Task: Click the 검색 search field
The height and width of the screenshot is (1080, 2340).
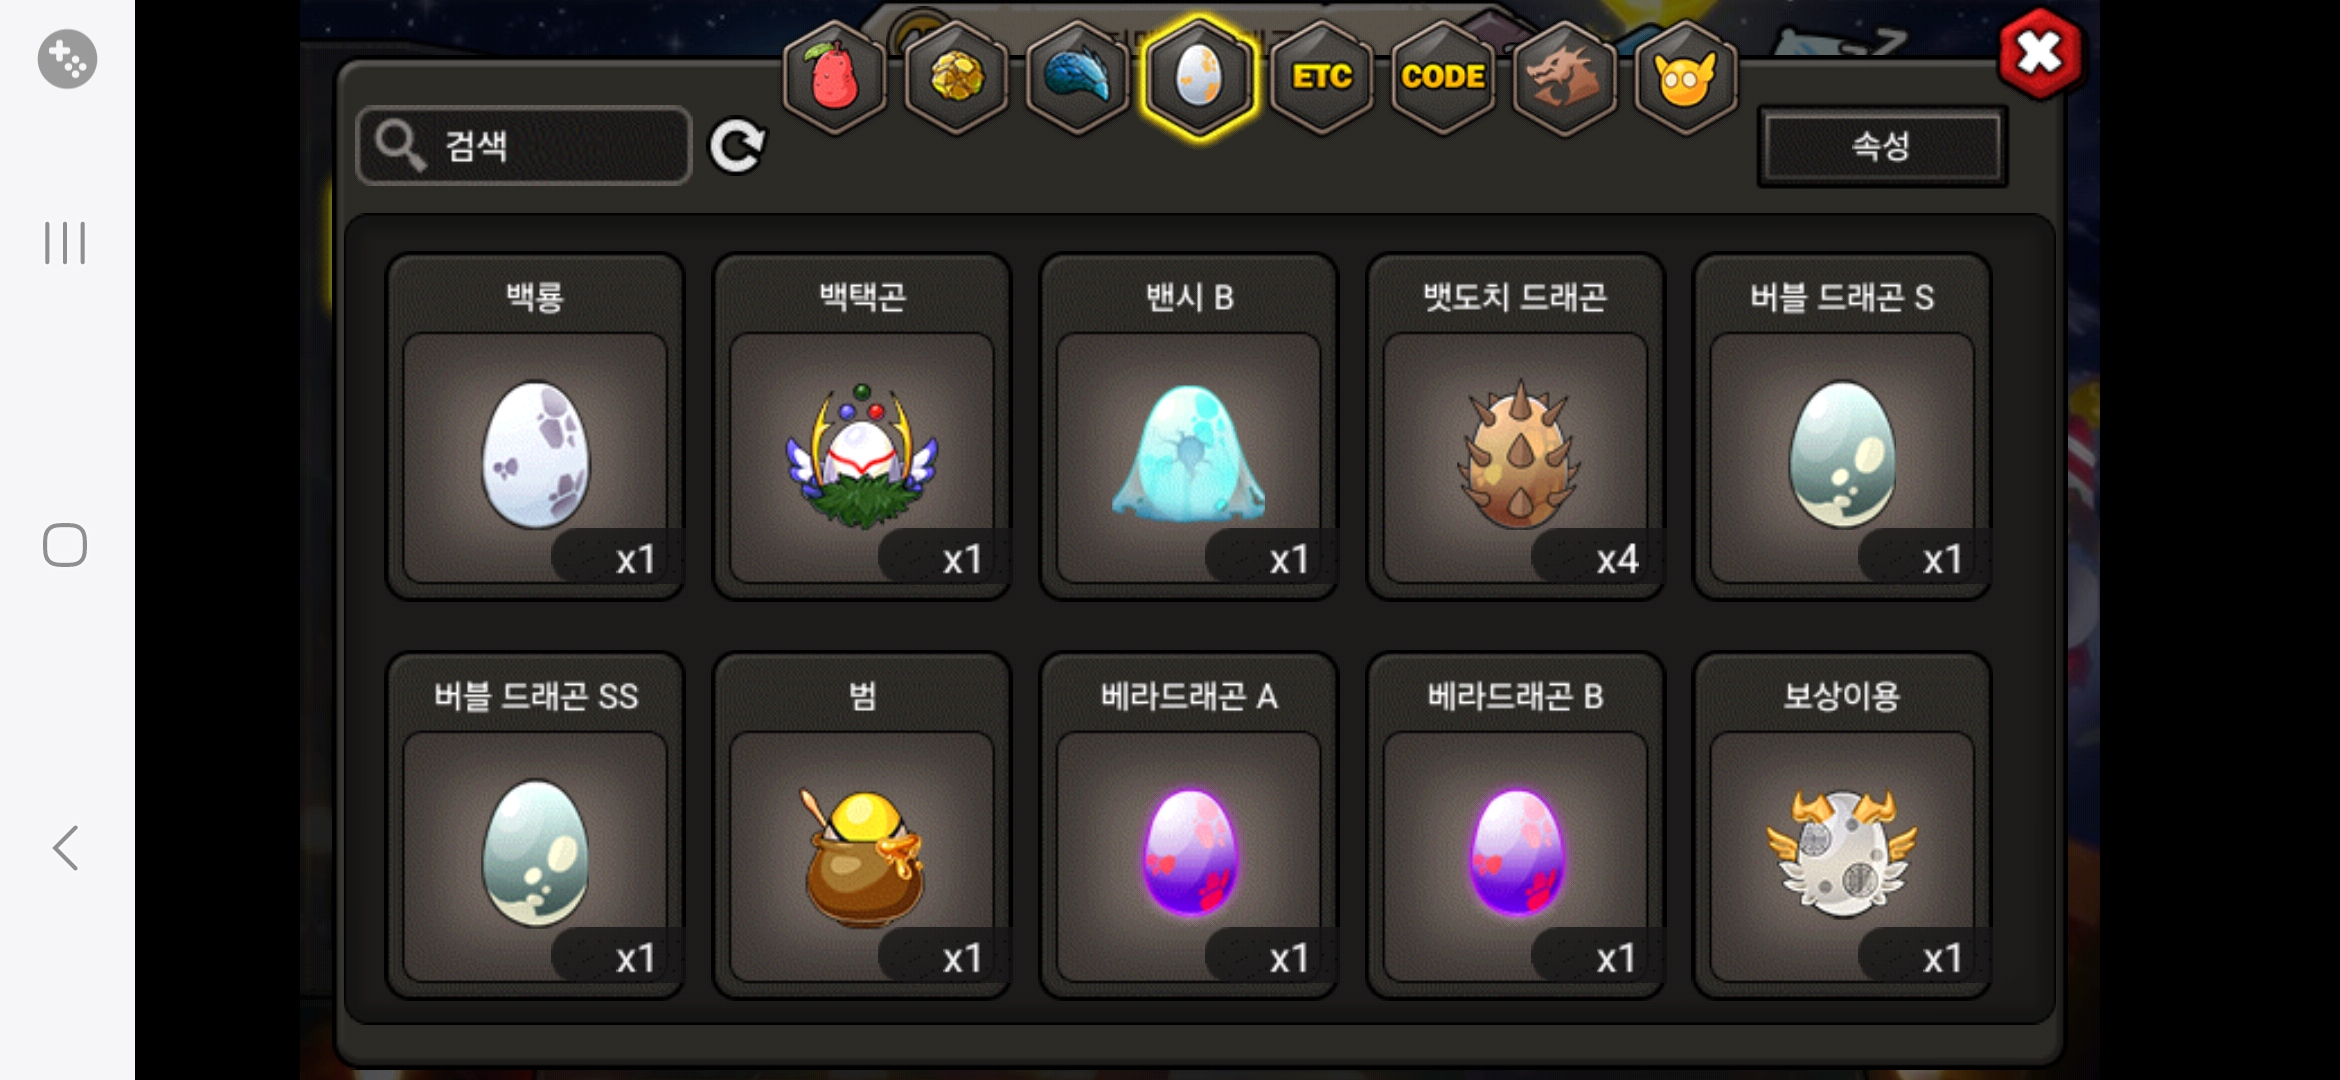Action: pos(524,146)
